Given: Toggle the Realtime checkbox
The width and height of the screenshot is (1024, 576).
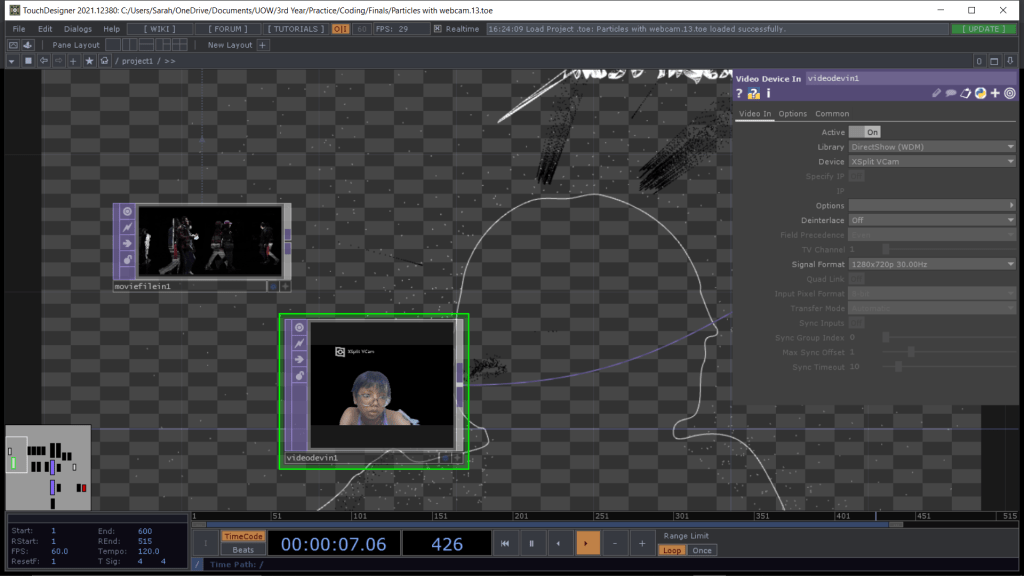Looking at the screenshot, I should [438, 29].
